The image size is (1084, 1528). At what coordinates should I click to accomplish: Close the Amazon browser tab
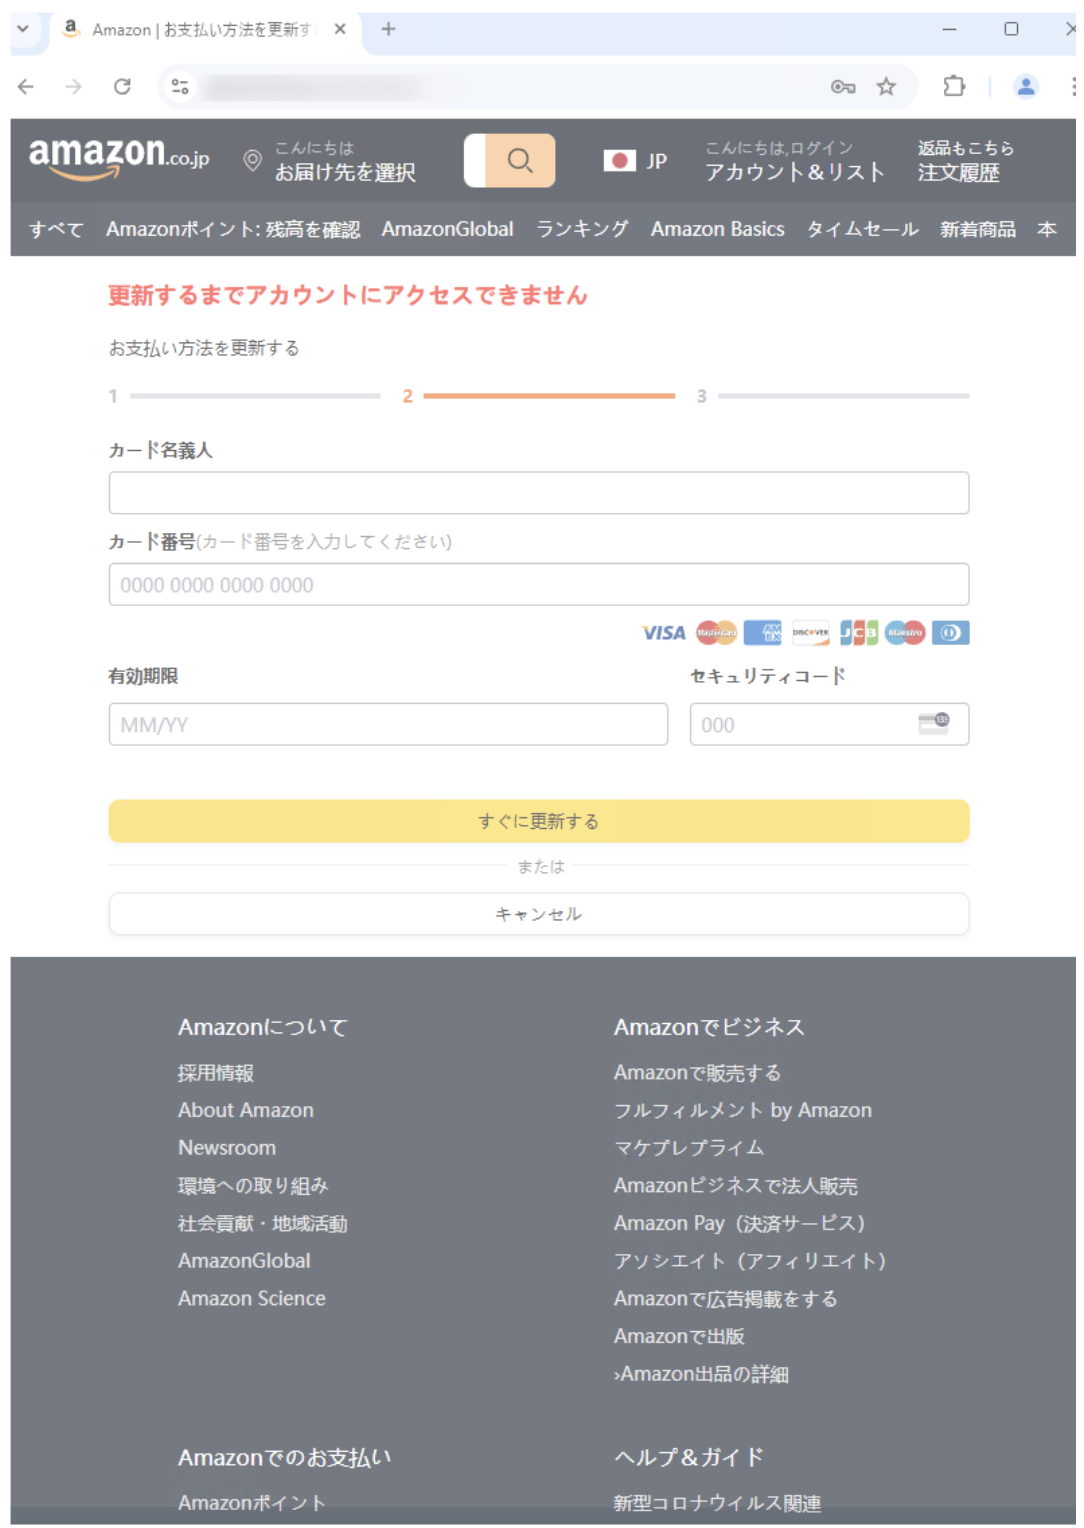pos(340,29)
